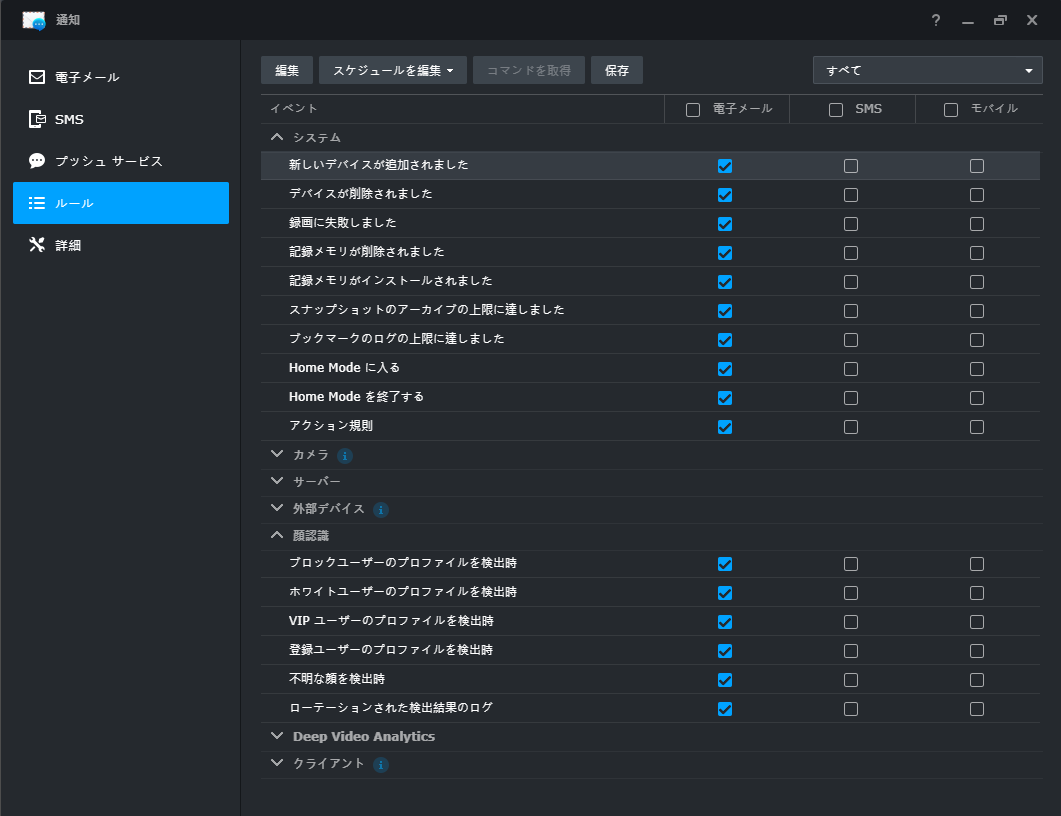1061x816 pixels.
Task: Enable SMS for Home Mode に入る
Action: coord(851,369)
